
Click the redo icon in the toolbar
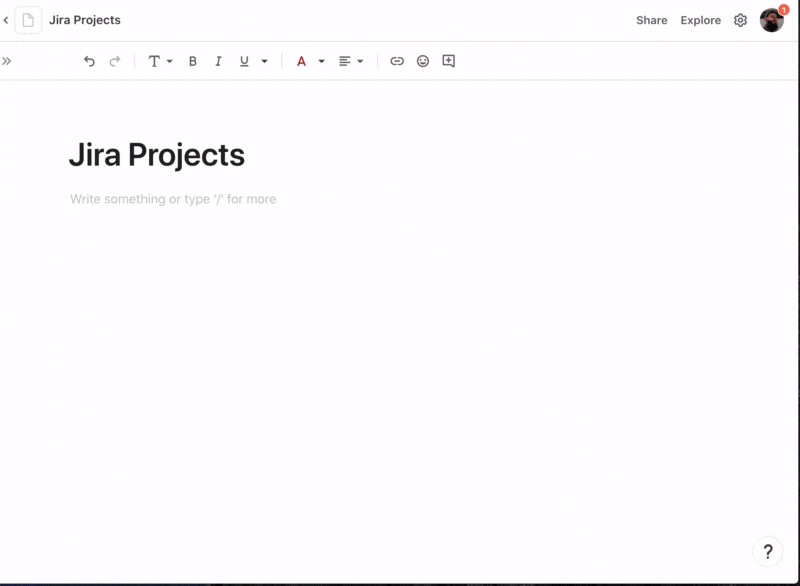coord(114,61)
